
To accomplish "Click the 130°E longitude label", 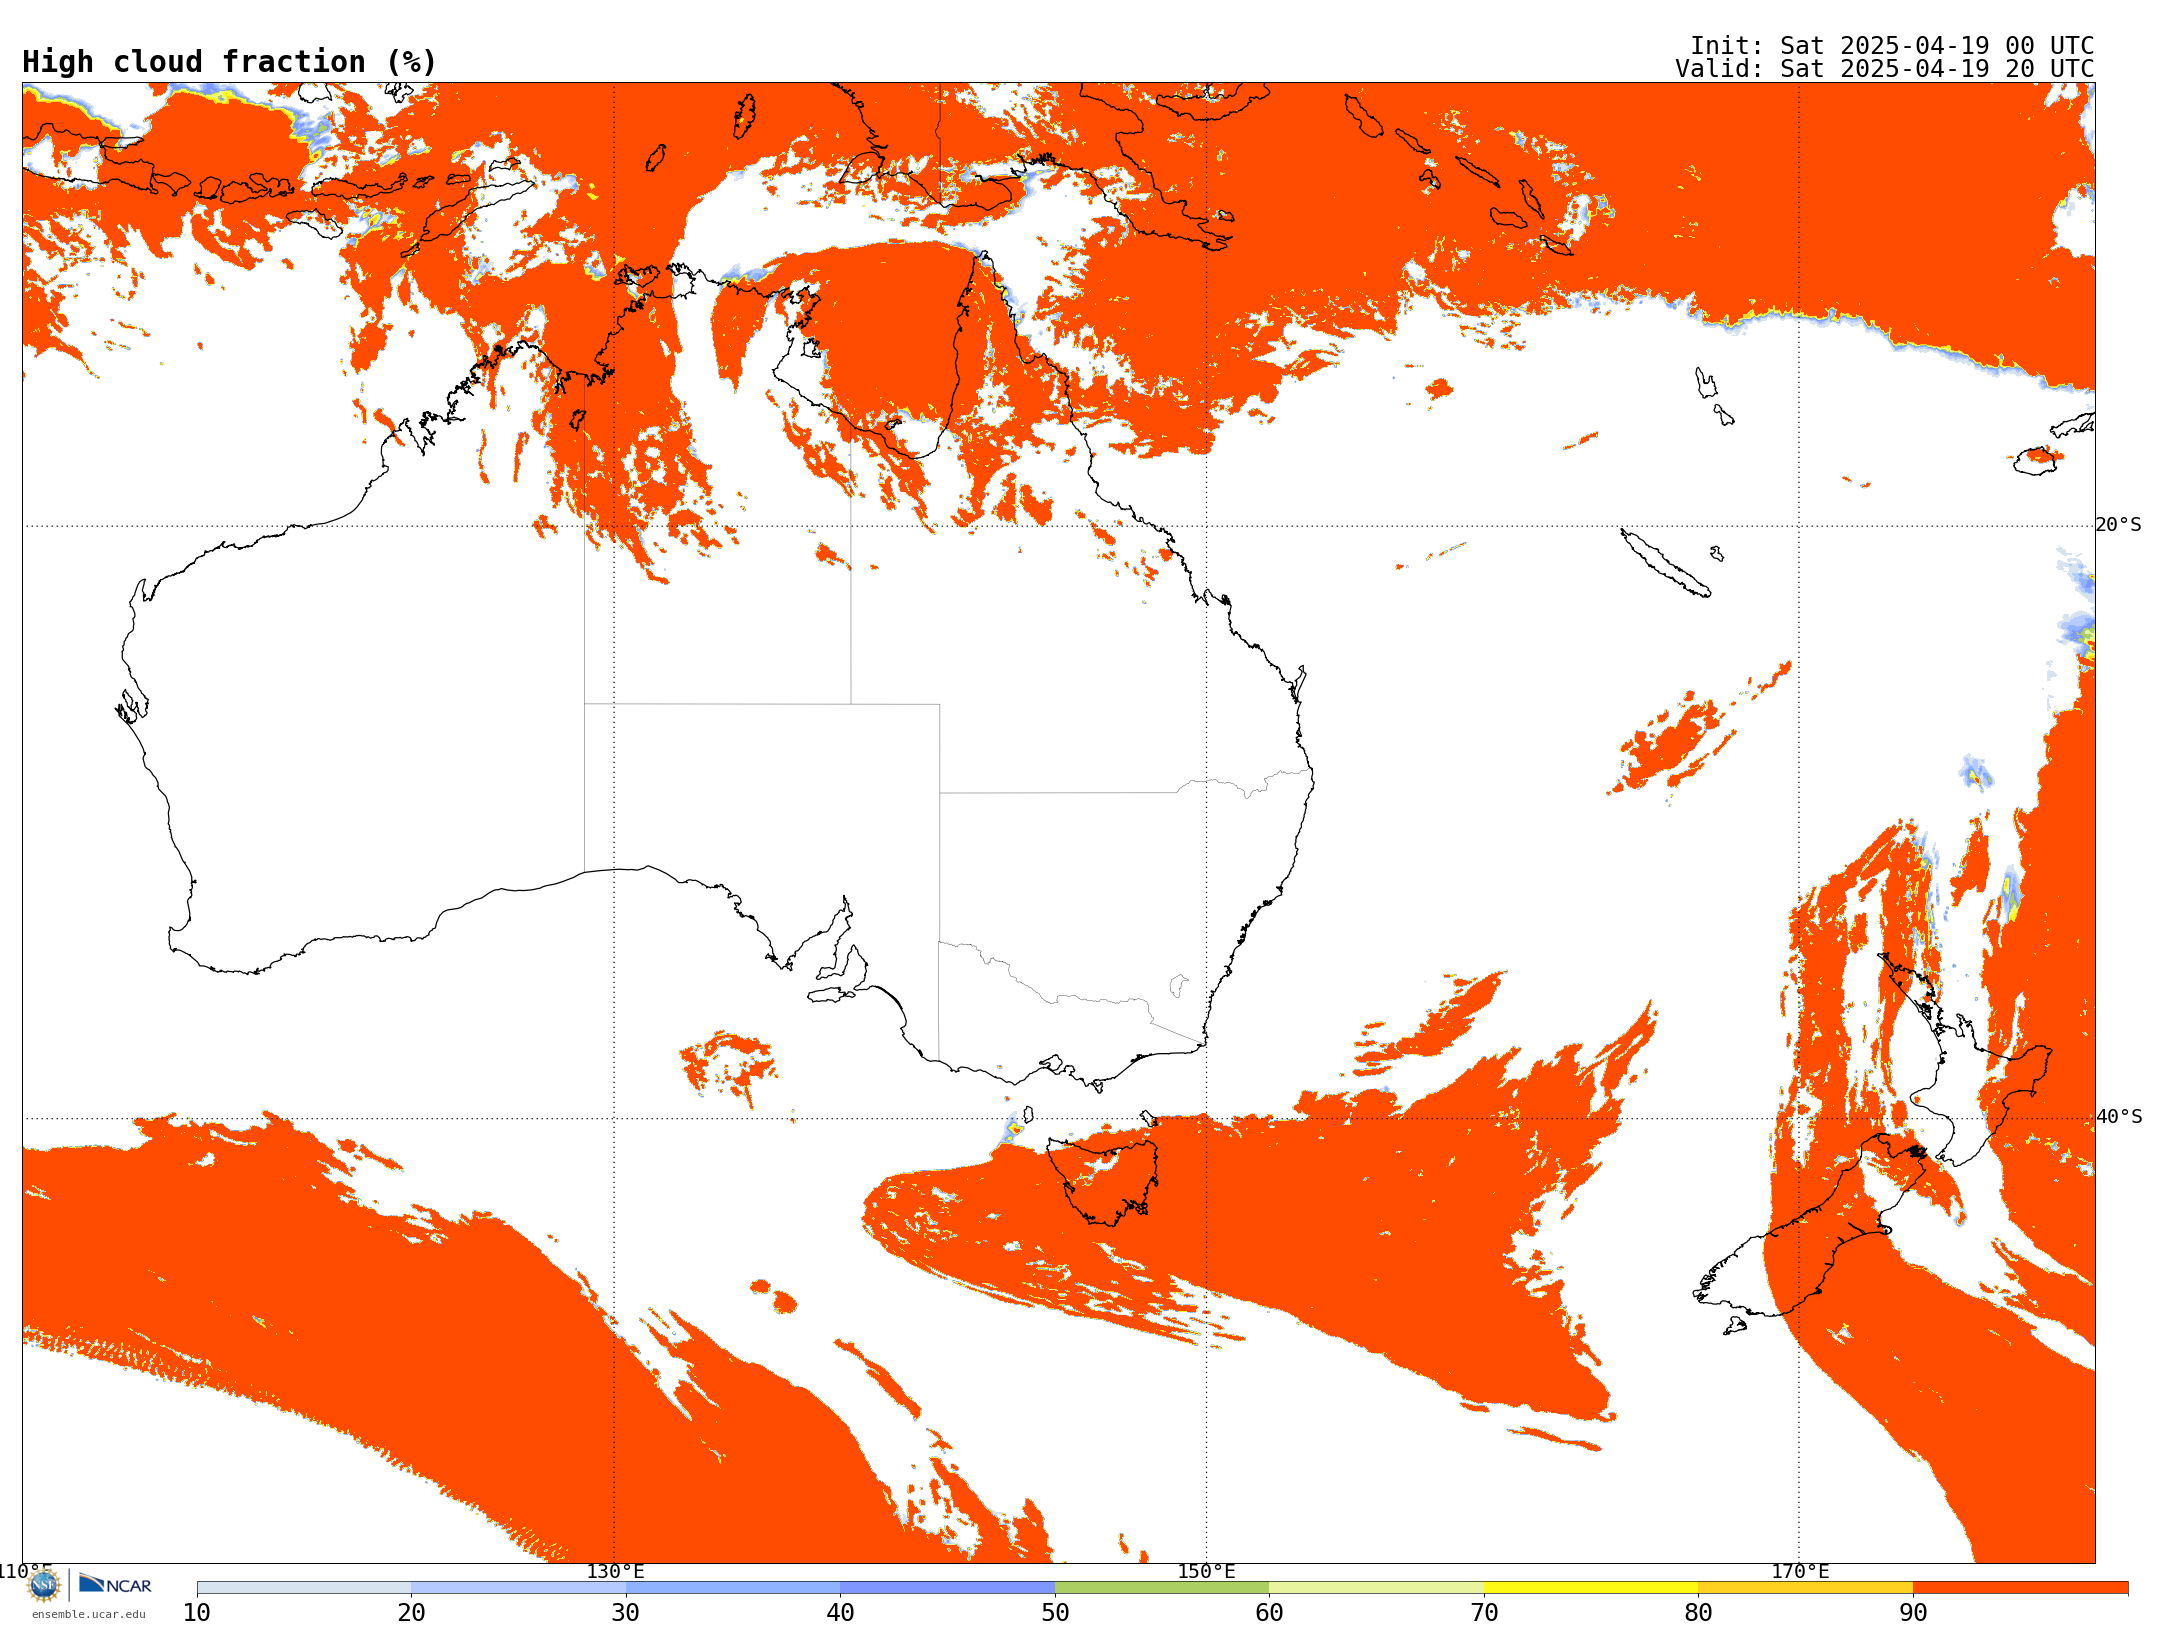I will point(615,1571).
